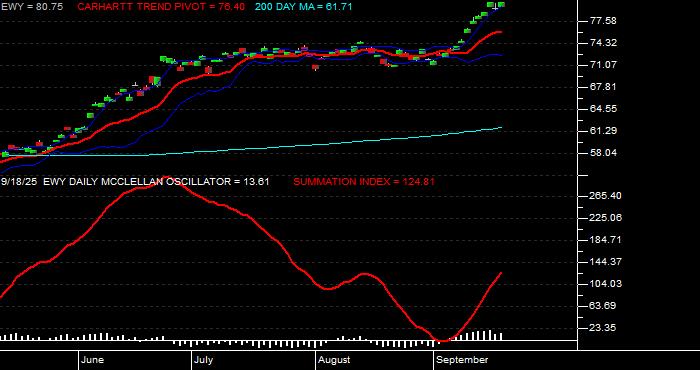This screenshot has width=700, height=370.
Task: Click the 23.35 summation axis value
Action: [x=603, y=328]
